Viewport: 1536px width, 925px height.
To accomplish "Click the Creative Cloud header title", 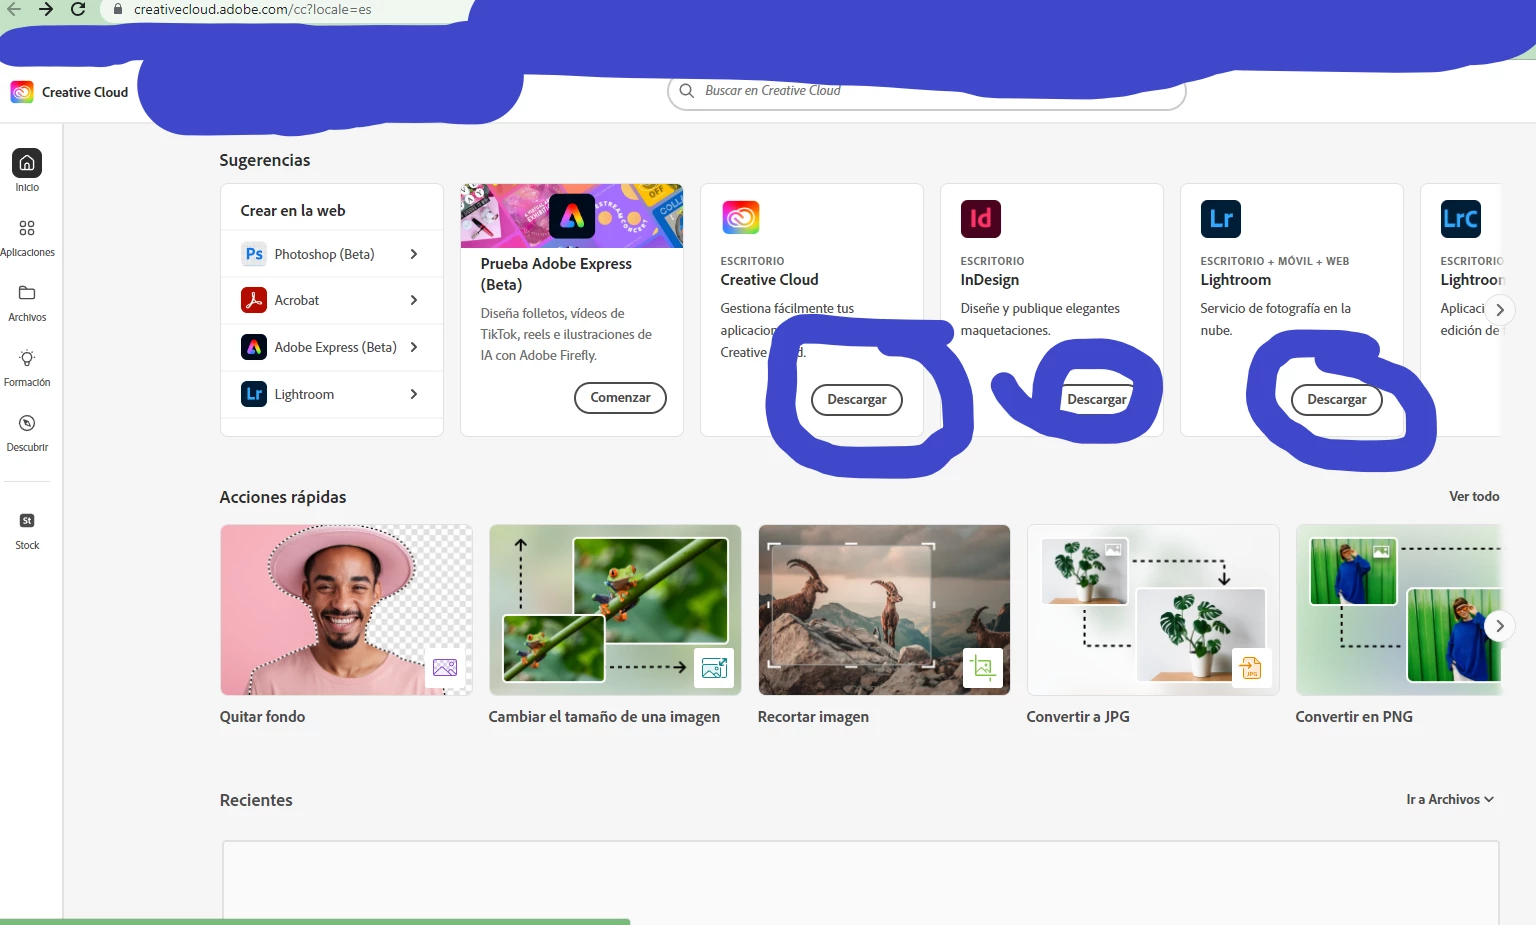I will [85, 92].
